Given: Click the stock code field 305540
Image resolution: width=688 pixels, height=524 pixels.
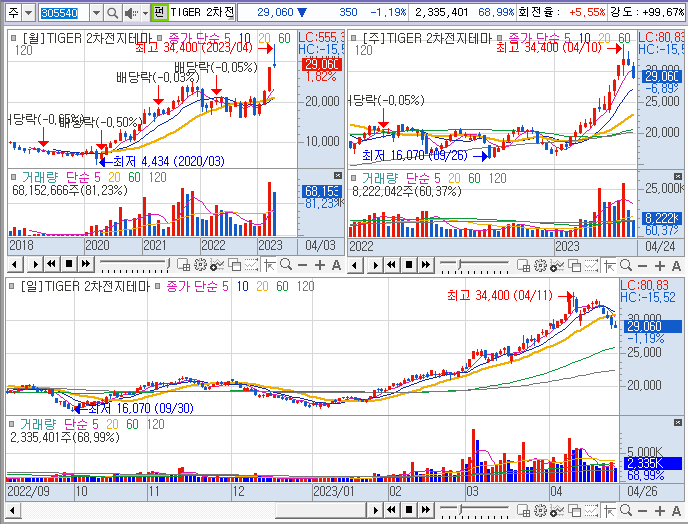Looking at the screenshot, I should tap(64, 13).
